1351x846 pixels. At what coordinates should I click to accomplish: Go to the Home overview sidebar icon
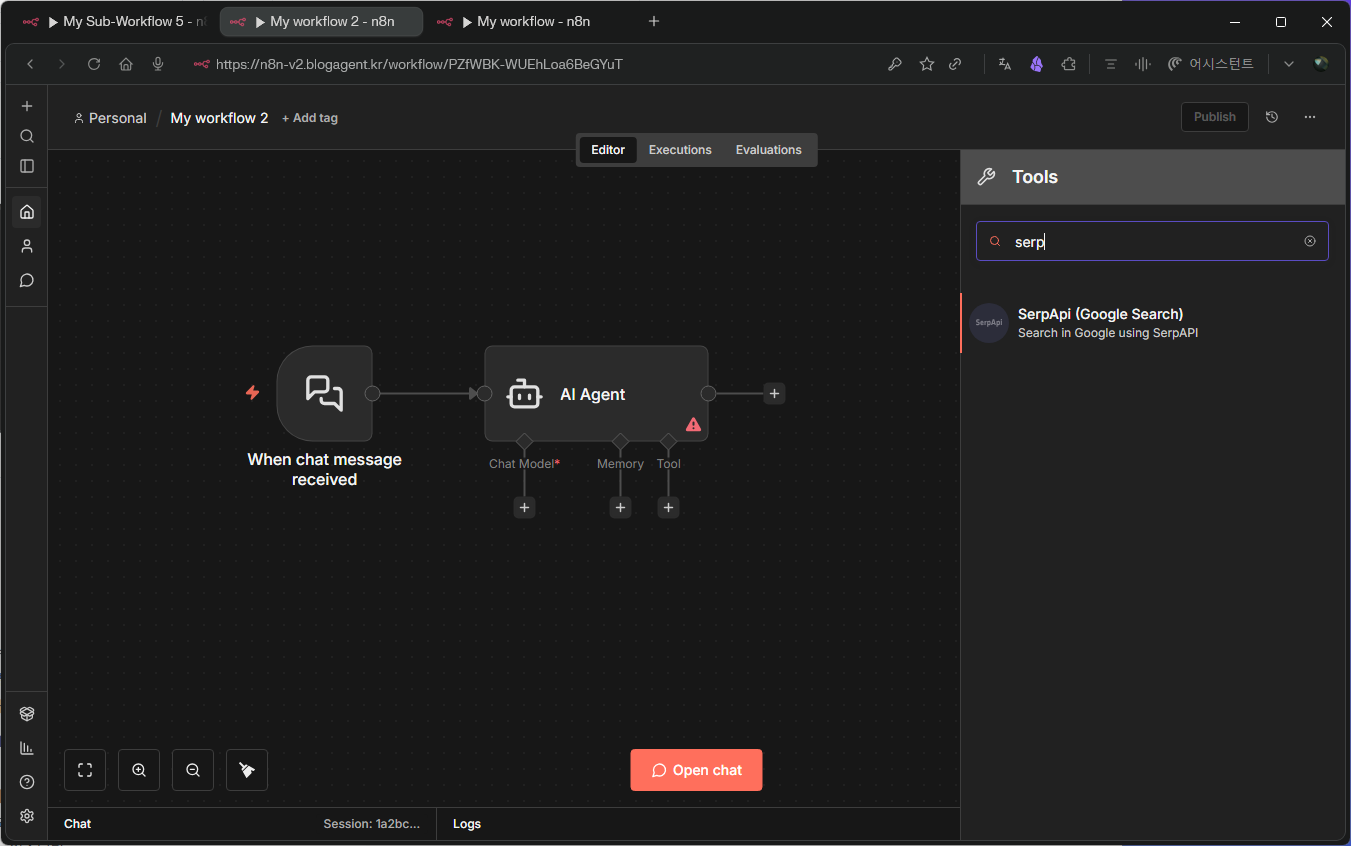27,212
